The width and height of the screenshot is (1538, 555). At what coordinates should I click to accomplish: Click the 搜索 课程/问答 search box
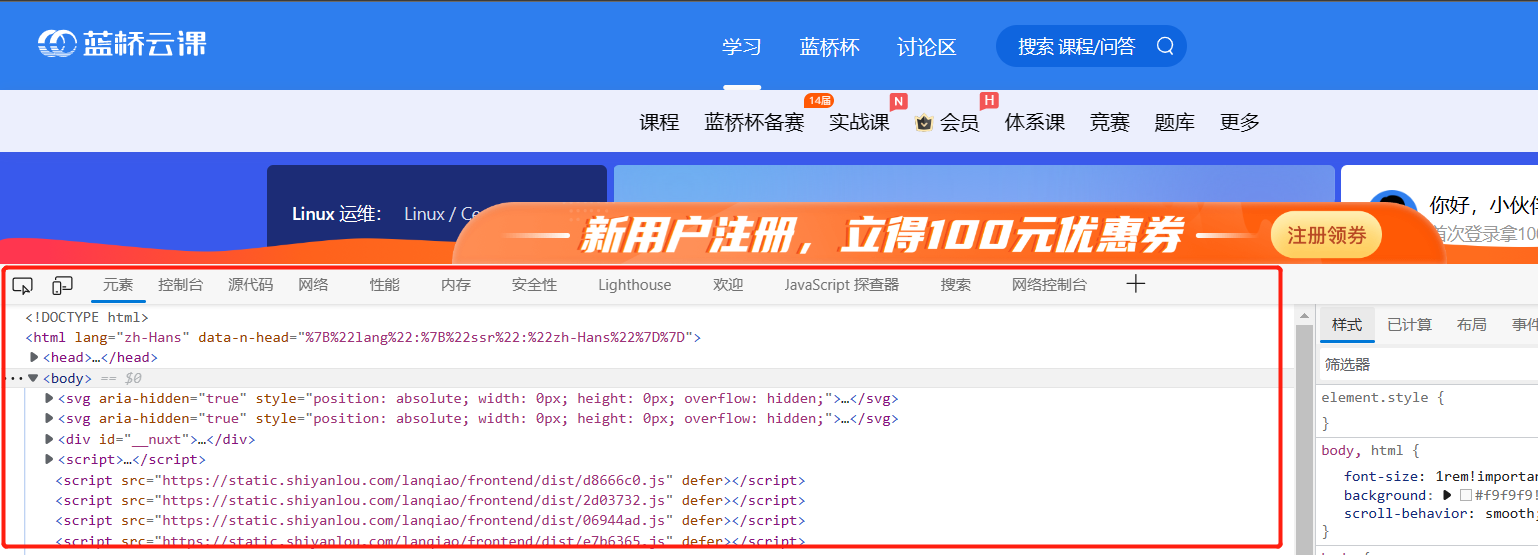[1091, 46]
